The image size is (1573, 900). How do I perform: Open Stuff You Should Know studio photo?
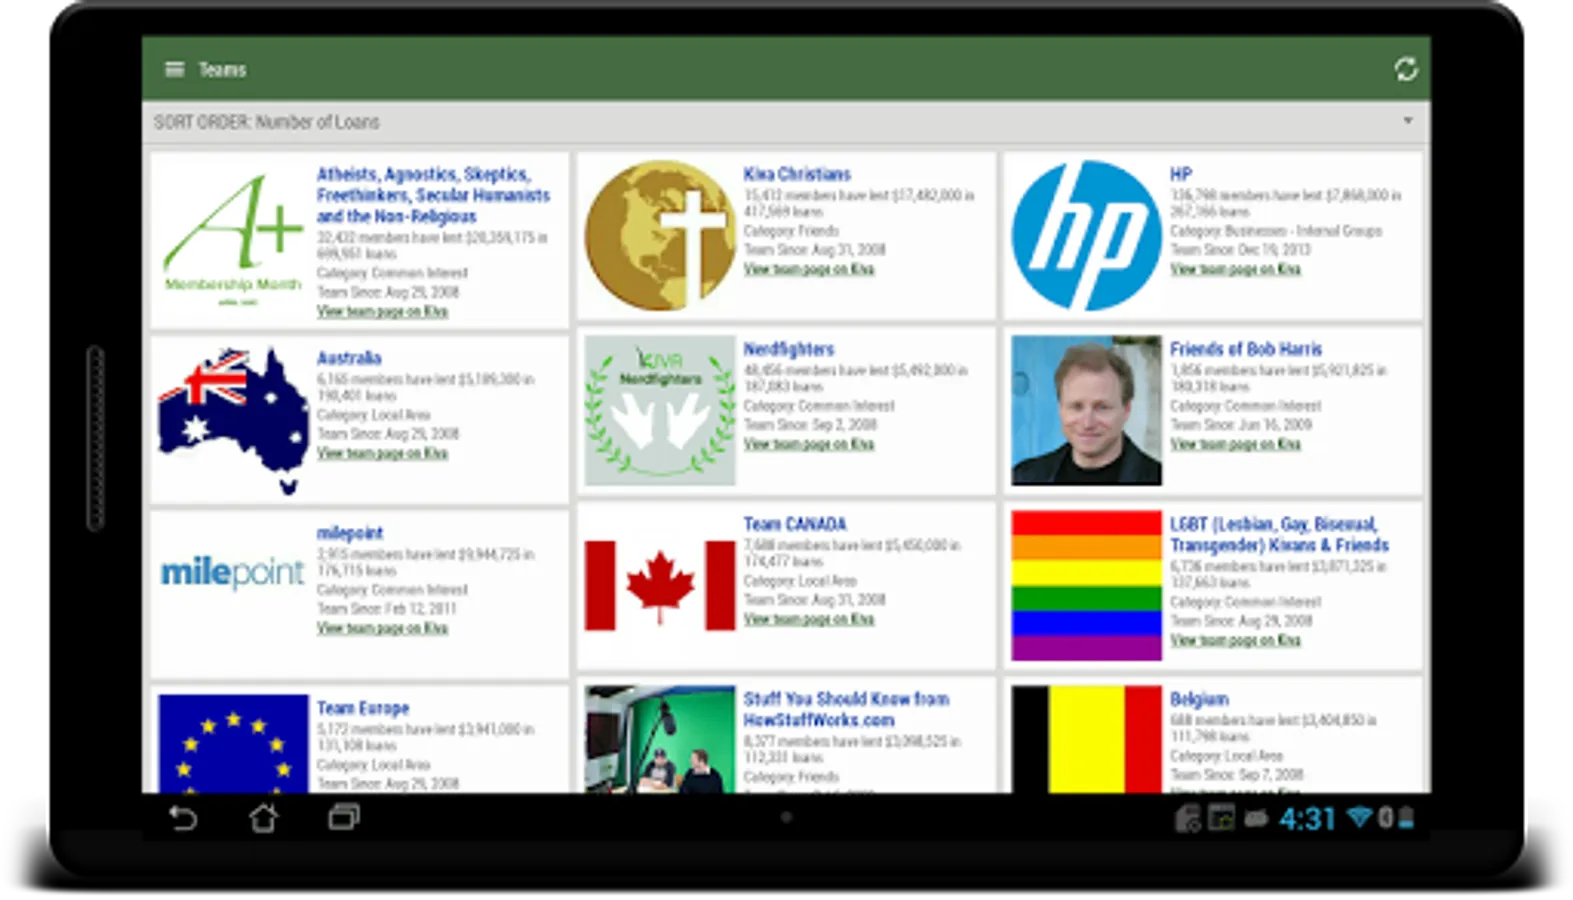660,739
